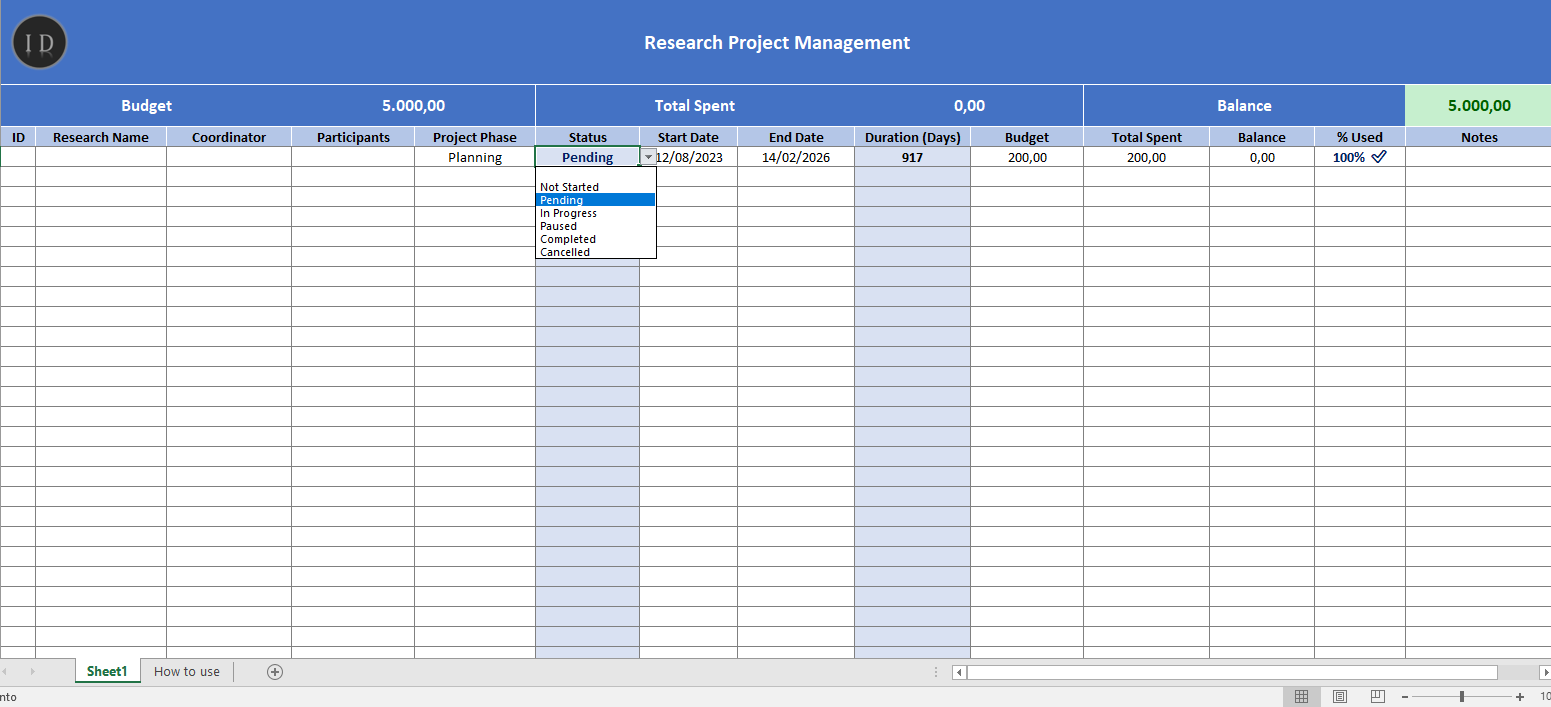The height and width of the screenshot is (707, 1551).
Task: Click the 'Participants' column header
Action: pyautogui.click(x=353, y=137)
